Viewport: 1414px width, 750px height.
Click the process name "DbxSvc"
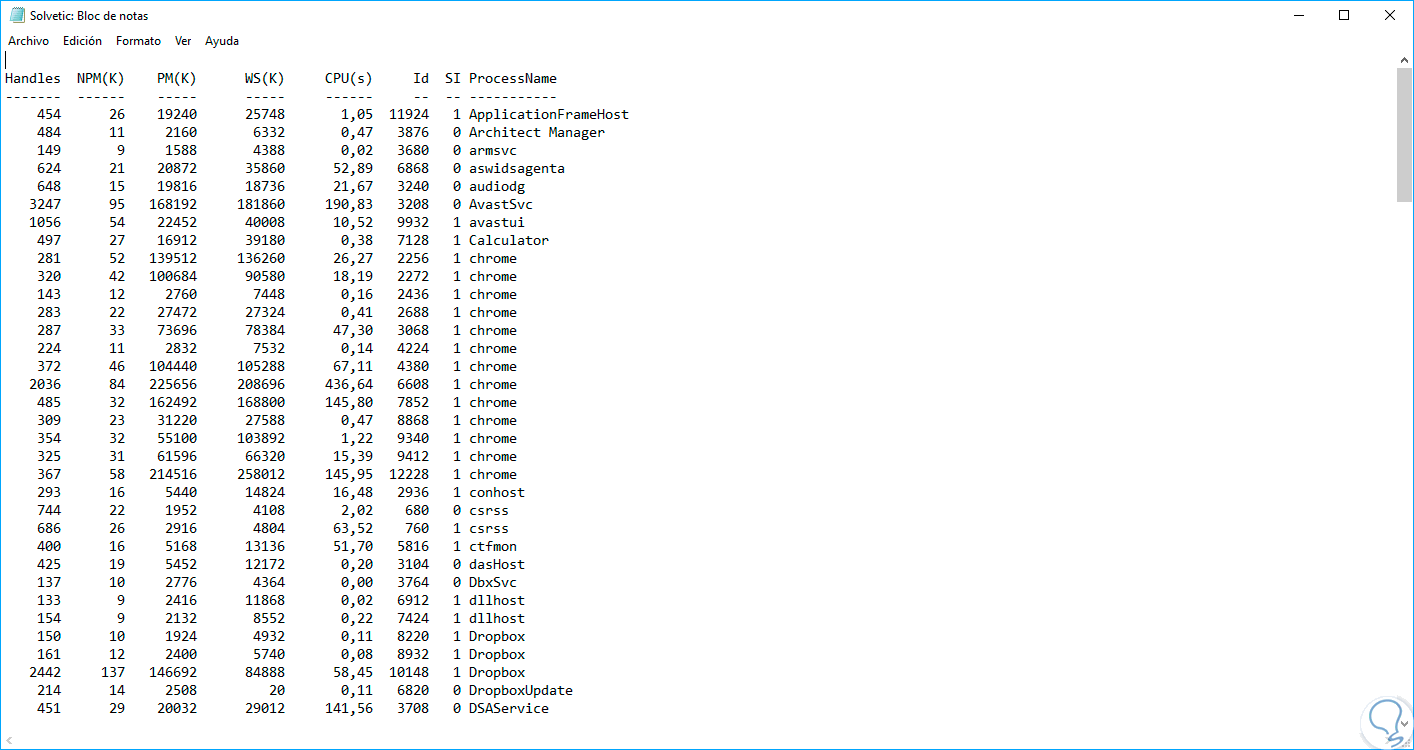(493, 582)
